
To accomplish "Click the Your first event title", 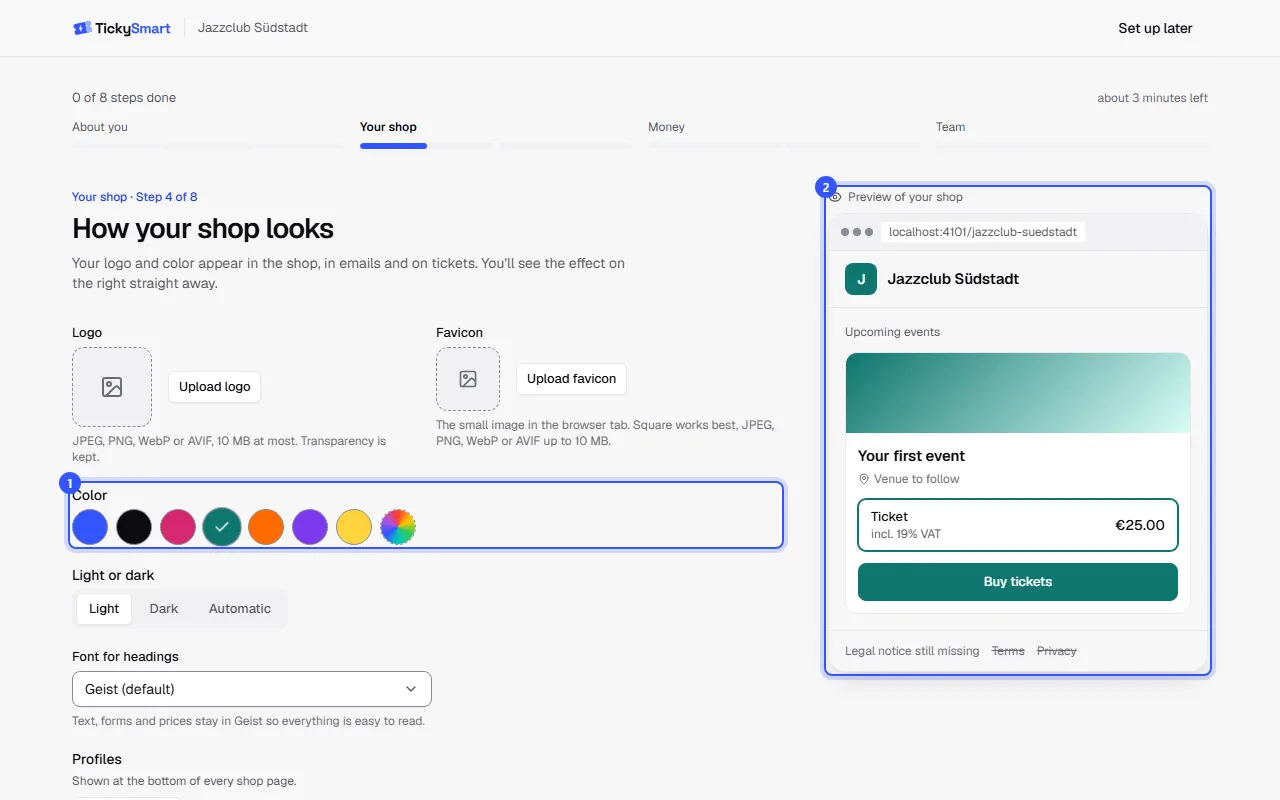I will coord(911,456).
